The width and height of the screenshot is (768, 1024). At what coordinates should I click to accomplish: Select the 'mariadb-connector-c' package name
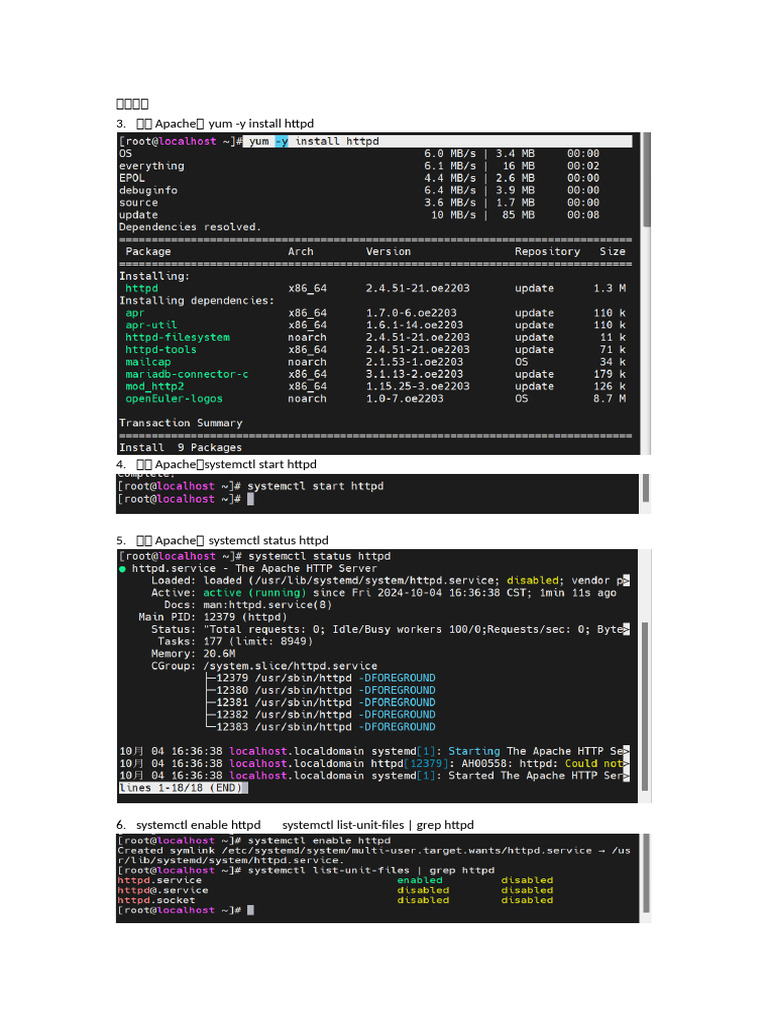[187, 374]
